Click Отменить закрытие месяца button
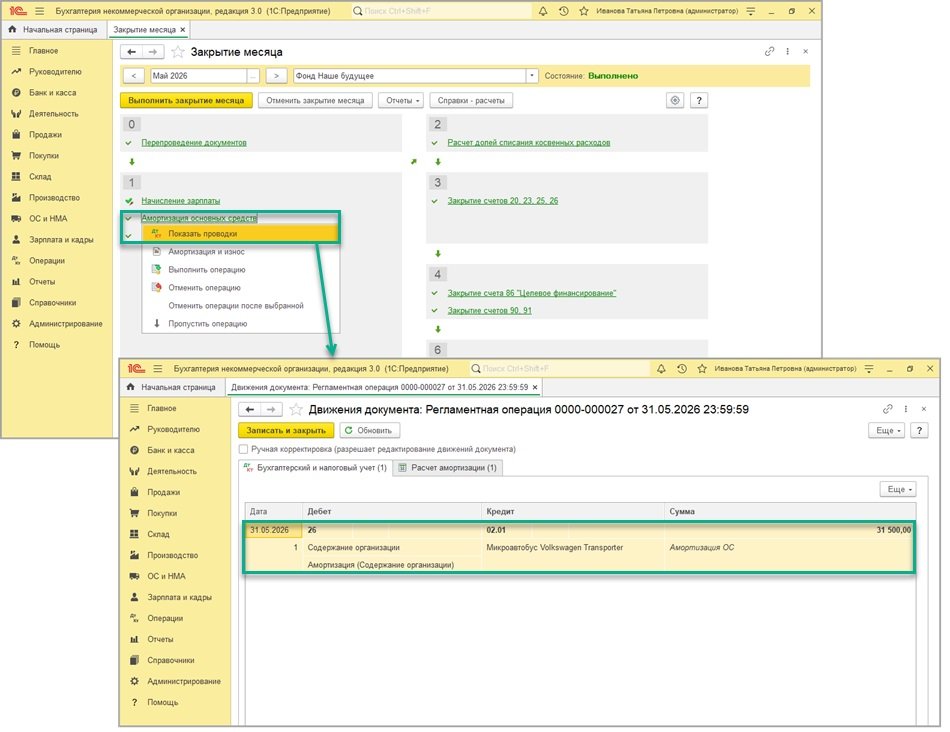 coord(315,101)
